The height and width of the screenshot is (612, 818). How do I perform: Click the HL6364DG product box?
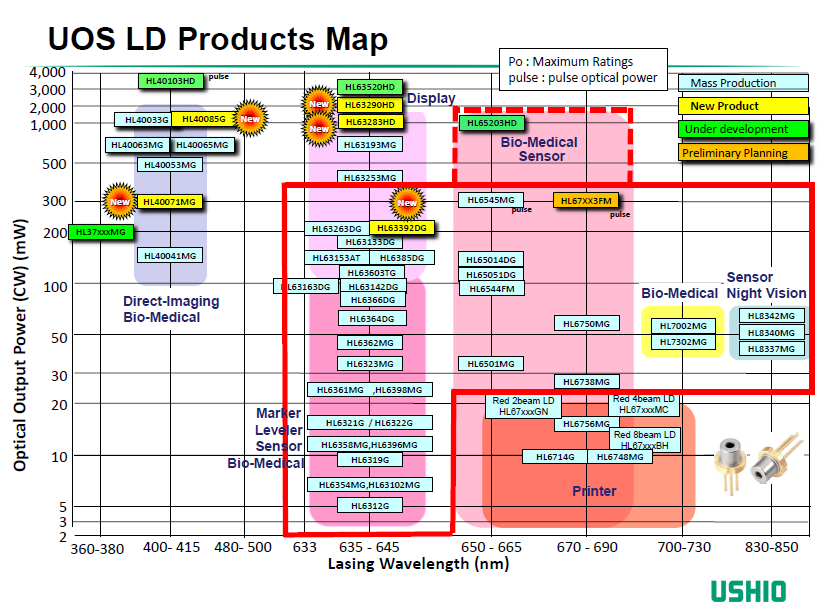tap(372, 318)
